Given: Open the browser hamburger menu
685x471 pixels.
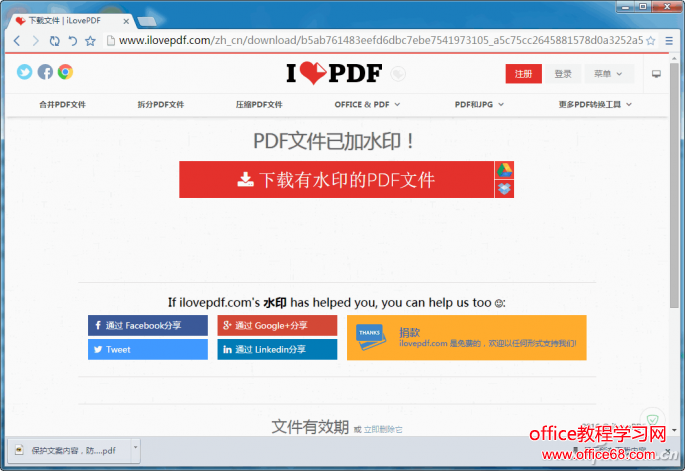Looking at the screenshot, I should (669, 41).
